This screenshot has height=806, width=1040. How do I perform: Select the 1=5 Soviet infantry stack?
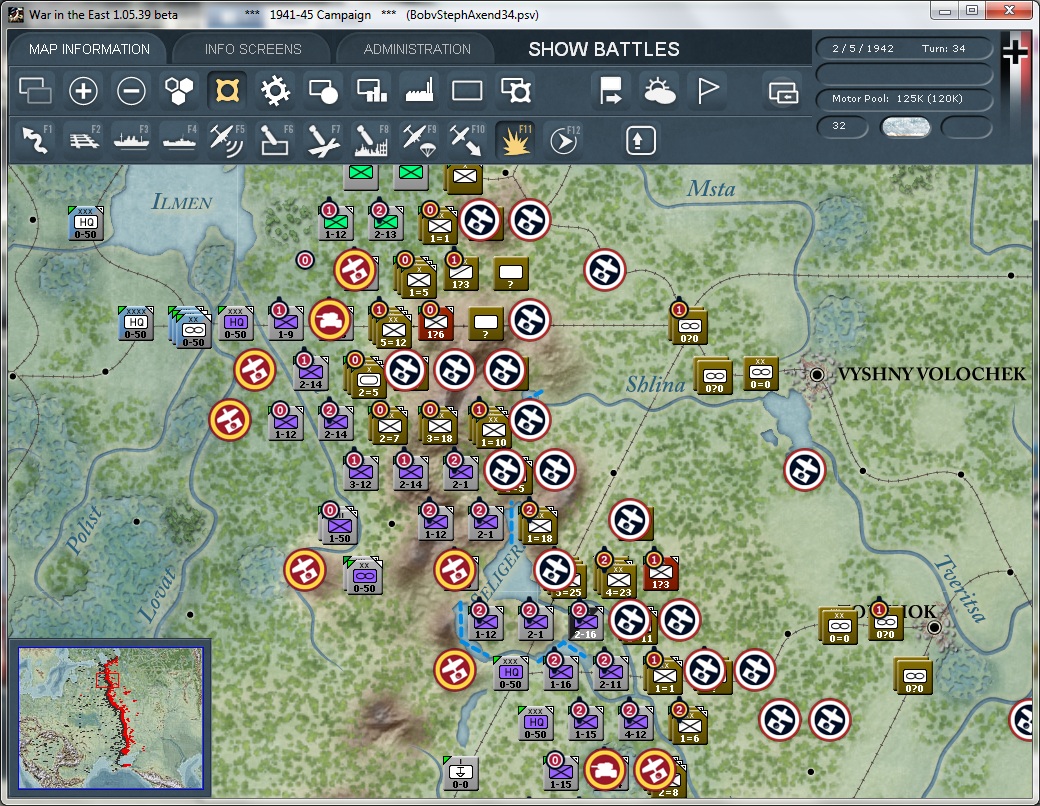419,281
